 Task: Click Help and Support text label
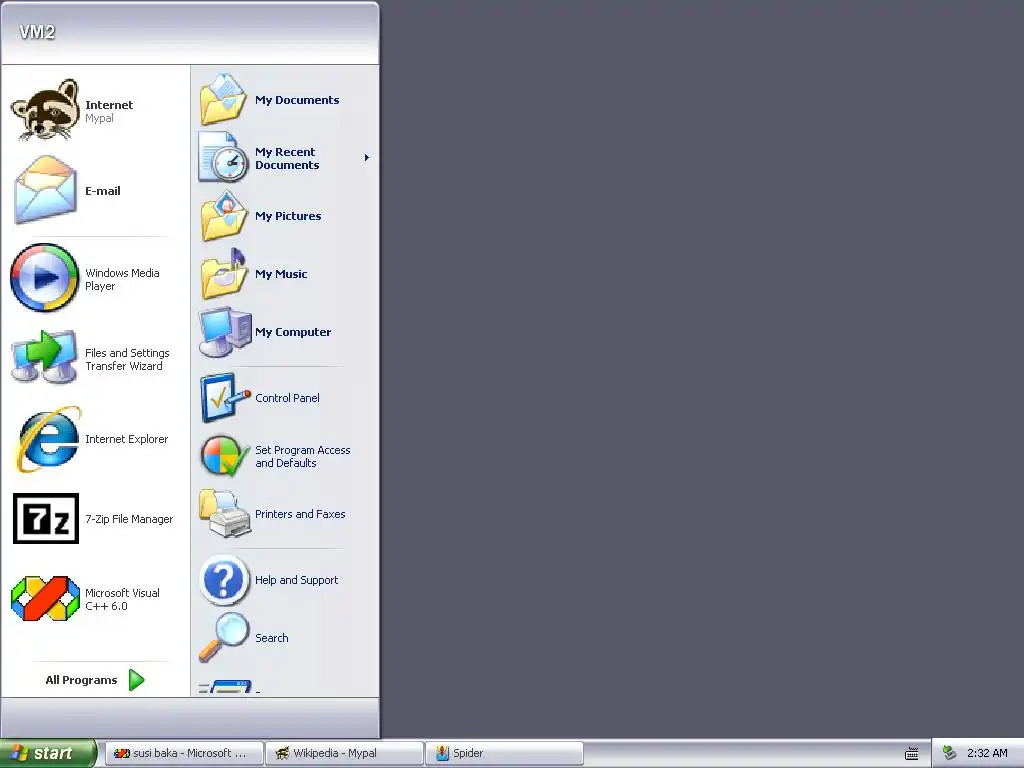point(296,580)
